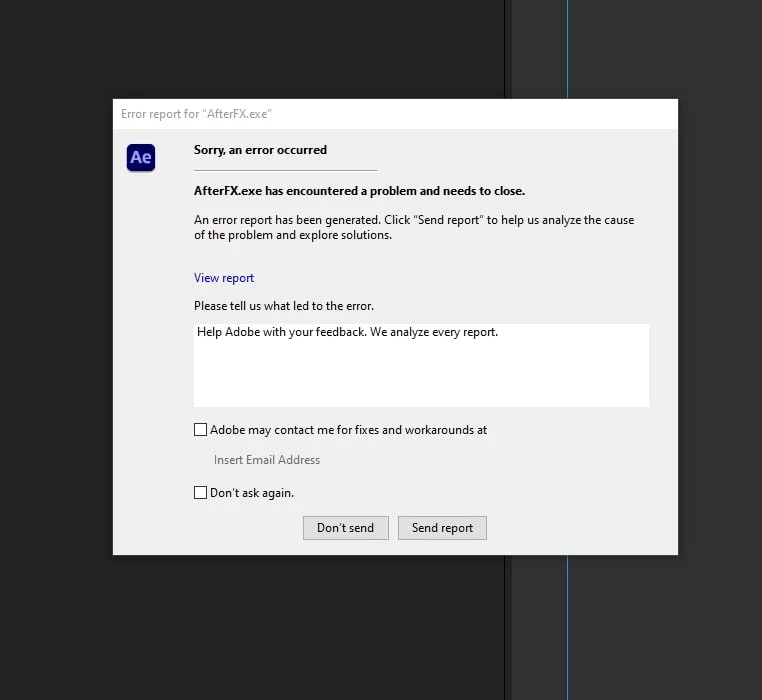Enable Adobe may contact me checkbox
762x700 pixels.
click(x=200, y=430)
